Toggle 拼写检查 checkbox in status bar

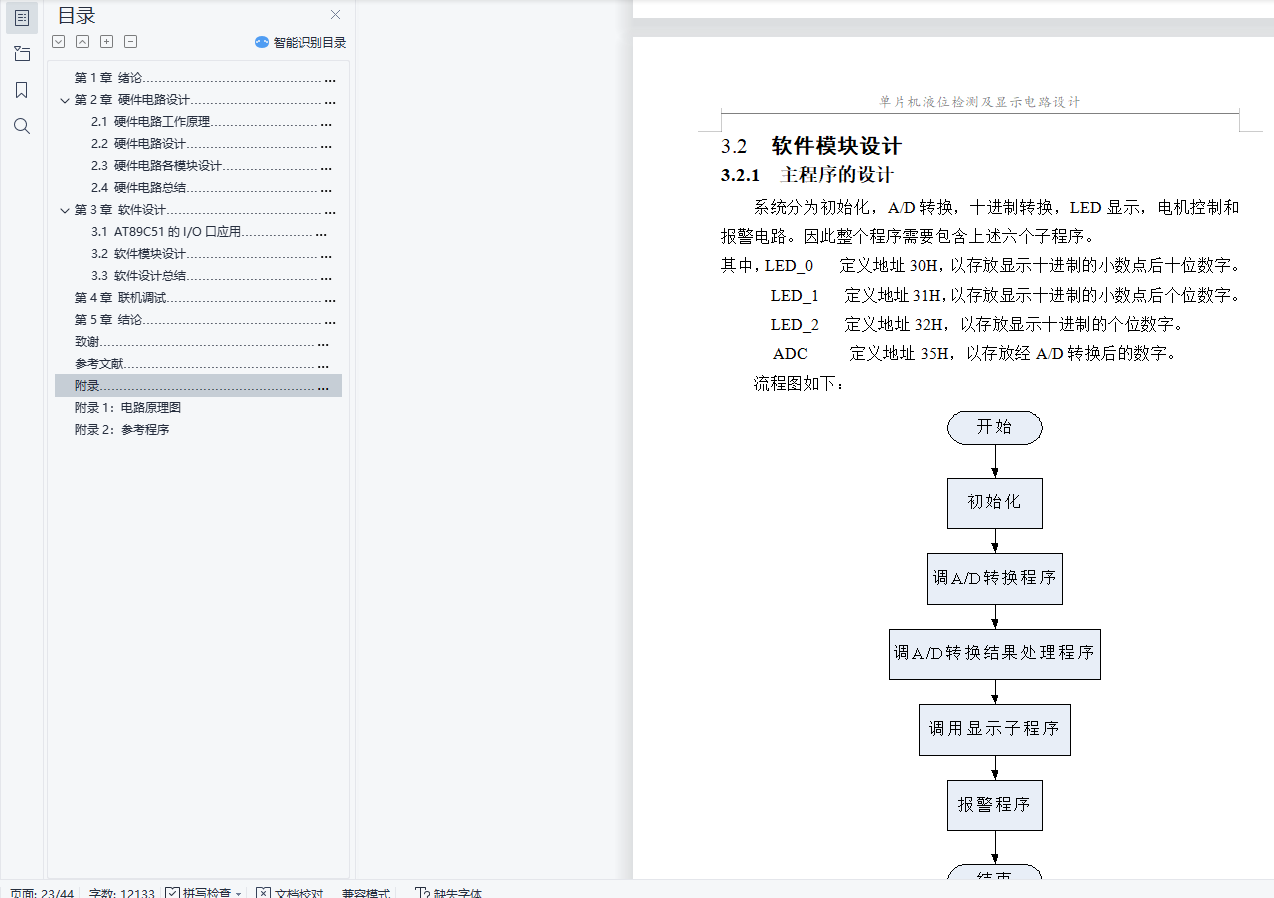tap(173, 892)
